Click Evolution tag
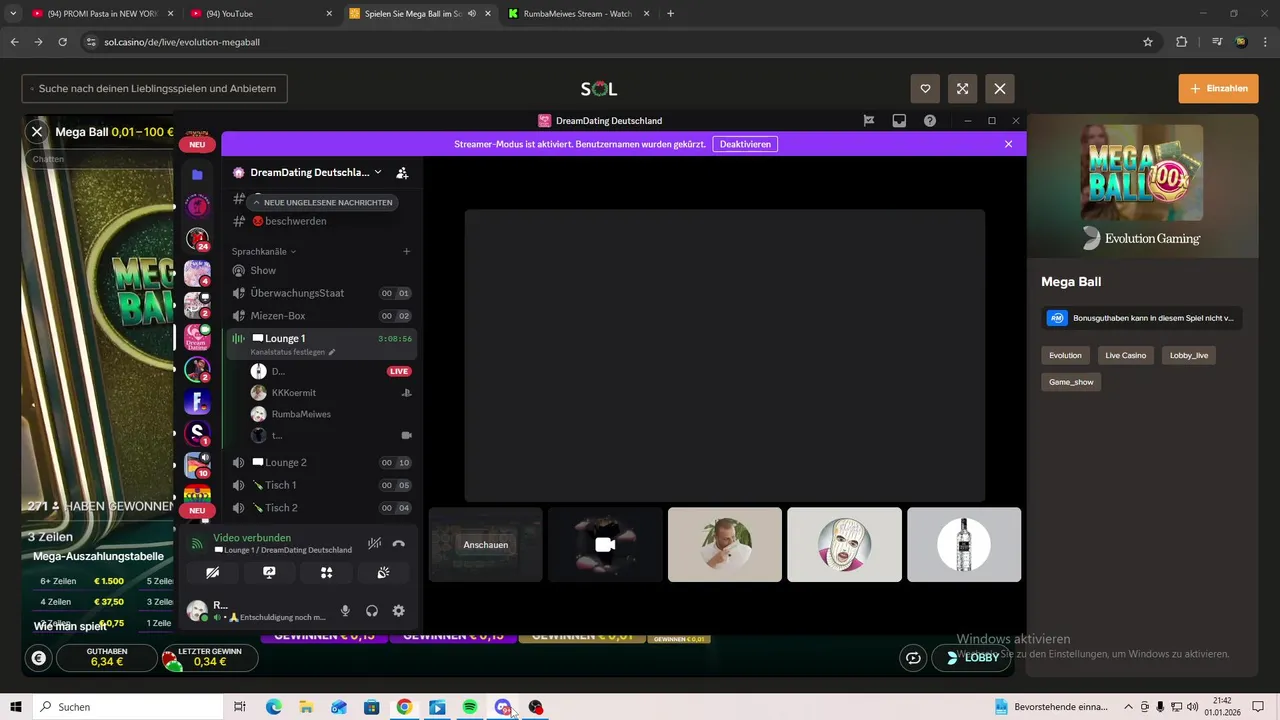The height and width of the screenshot is (720, 1280). (1065, 355)
